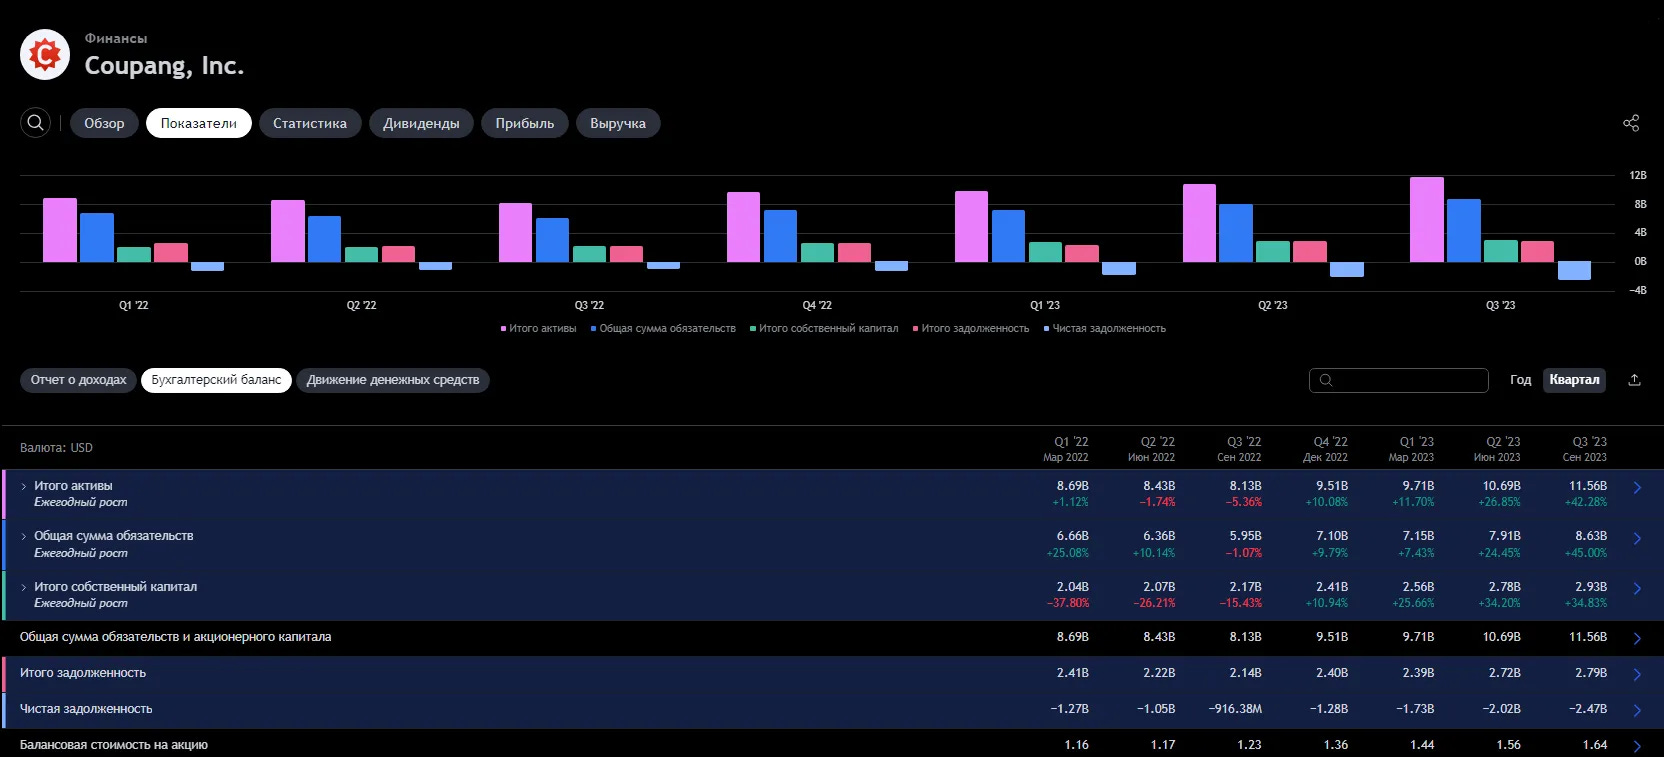Toggle Общая сумма обязательств legend series
Screen dimensions: 1664x757
pyautogui.click(x=663, y=328)
